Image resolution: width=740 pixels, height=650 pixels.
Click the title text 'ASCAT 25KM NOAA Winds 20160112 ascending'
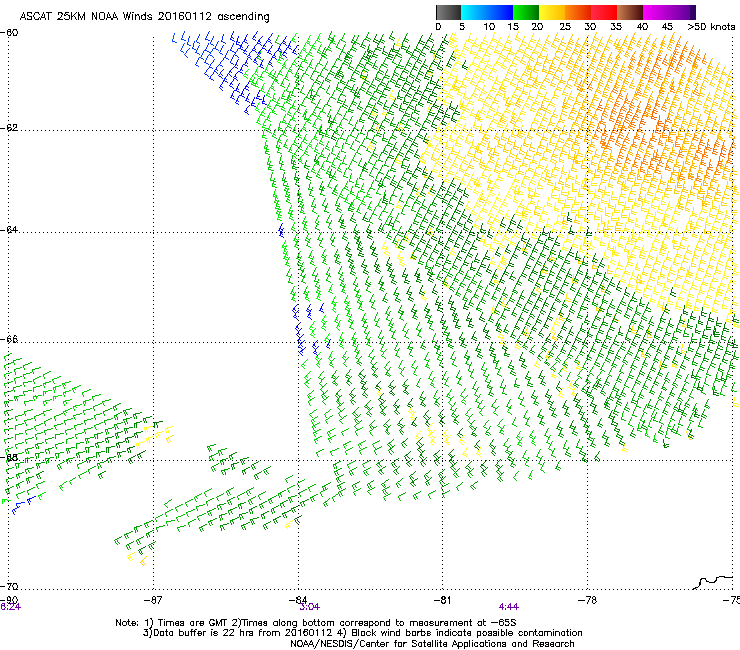click(x=144, y=17)
